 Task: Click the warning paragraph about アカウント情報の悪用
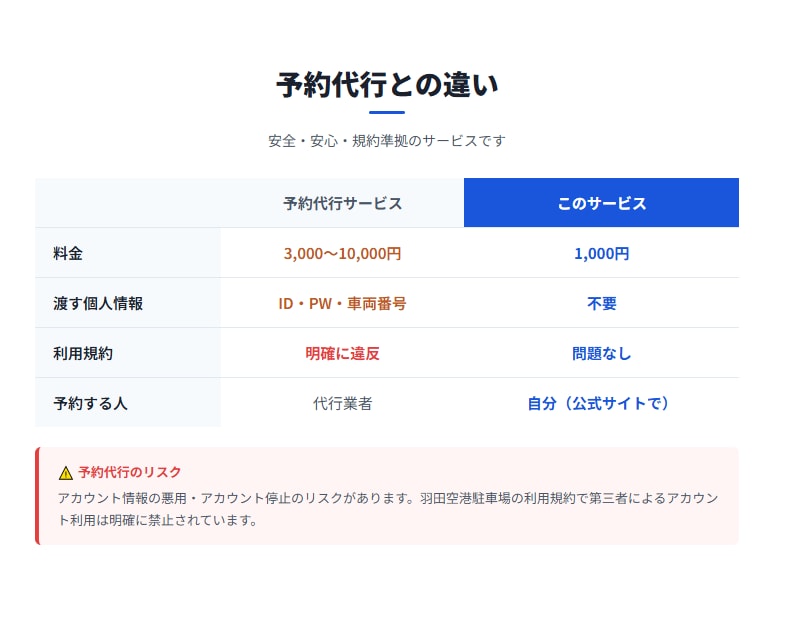[387, 509]
